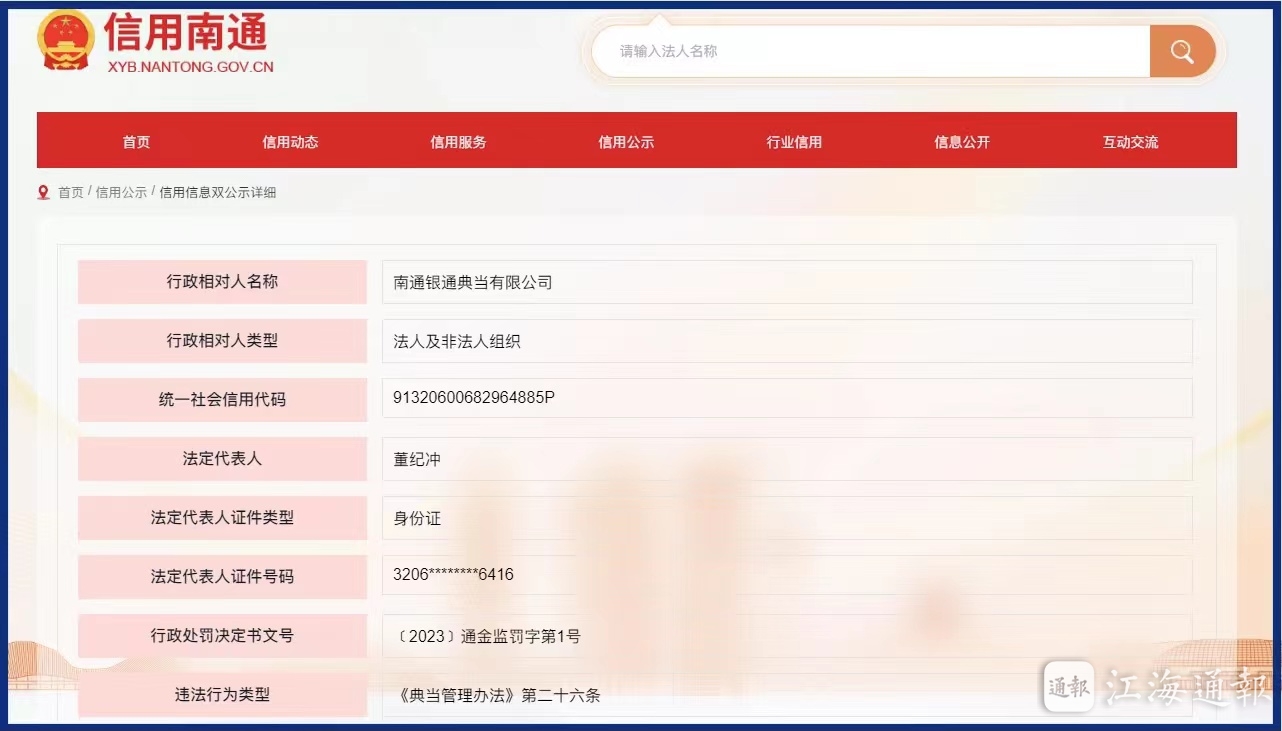The width and height of the screenshot is (1282, 731).
Task: Go to 信用公示 in the breadcrumb
Action: point(121,192)
